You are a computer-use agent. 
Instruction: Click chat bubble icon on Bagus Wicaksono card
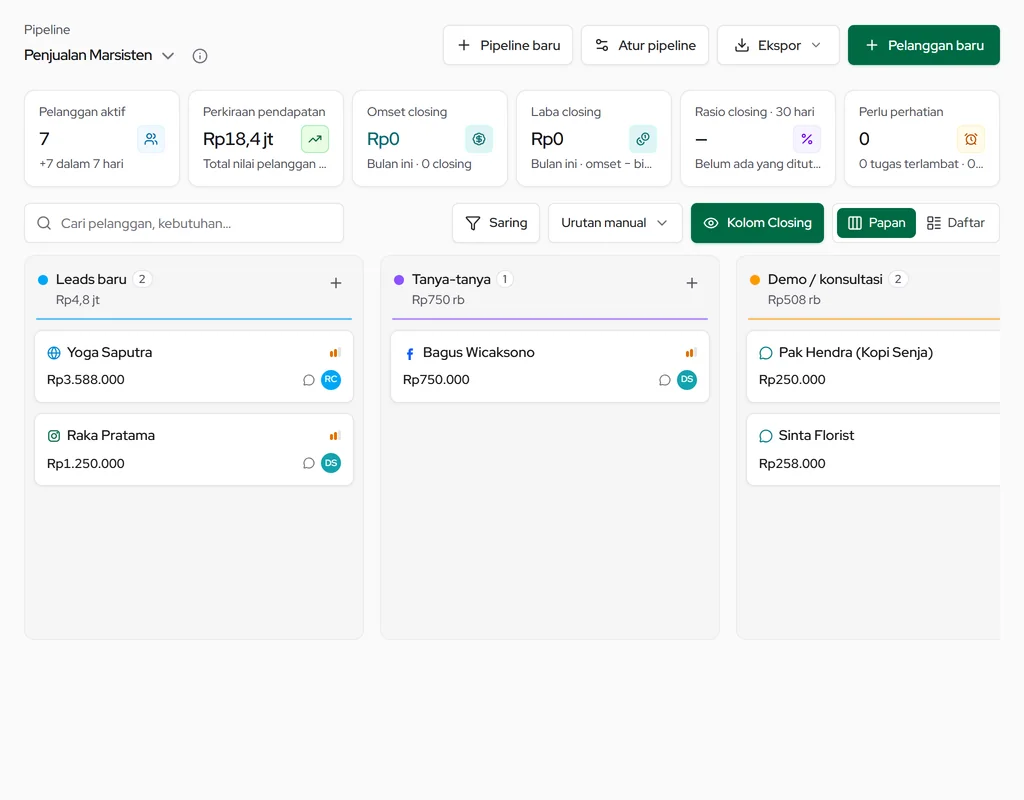point(665,380)
